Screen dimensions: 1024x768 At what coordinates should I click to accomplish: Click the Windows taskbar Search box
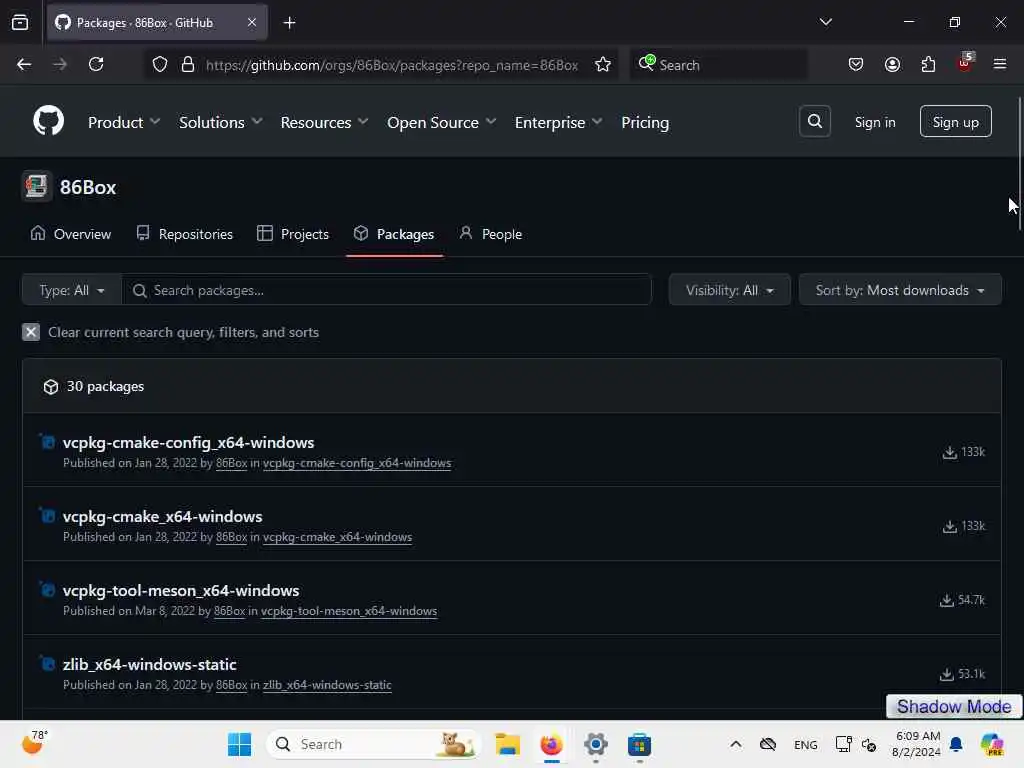(374, 744)
